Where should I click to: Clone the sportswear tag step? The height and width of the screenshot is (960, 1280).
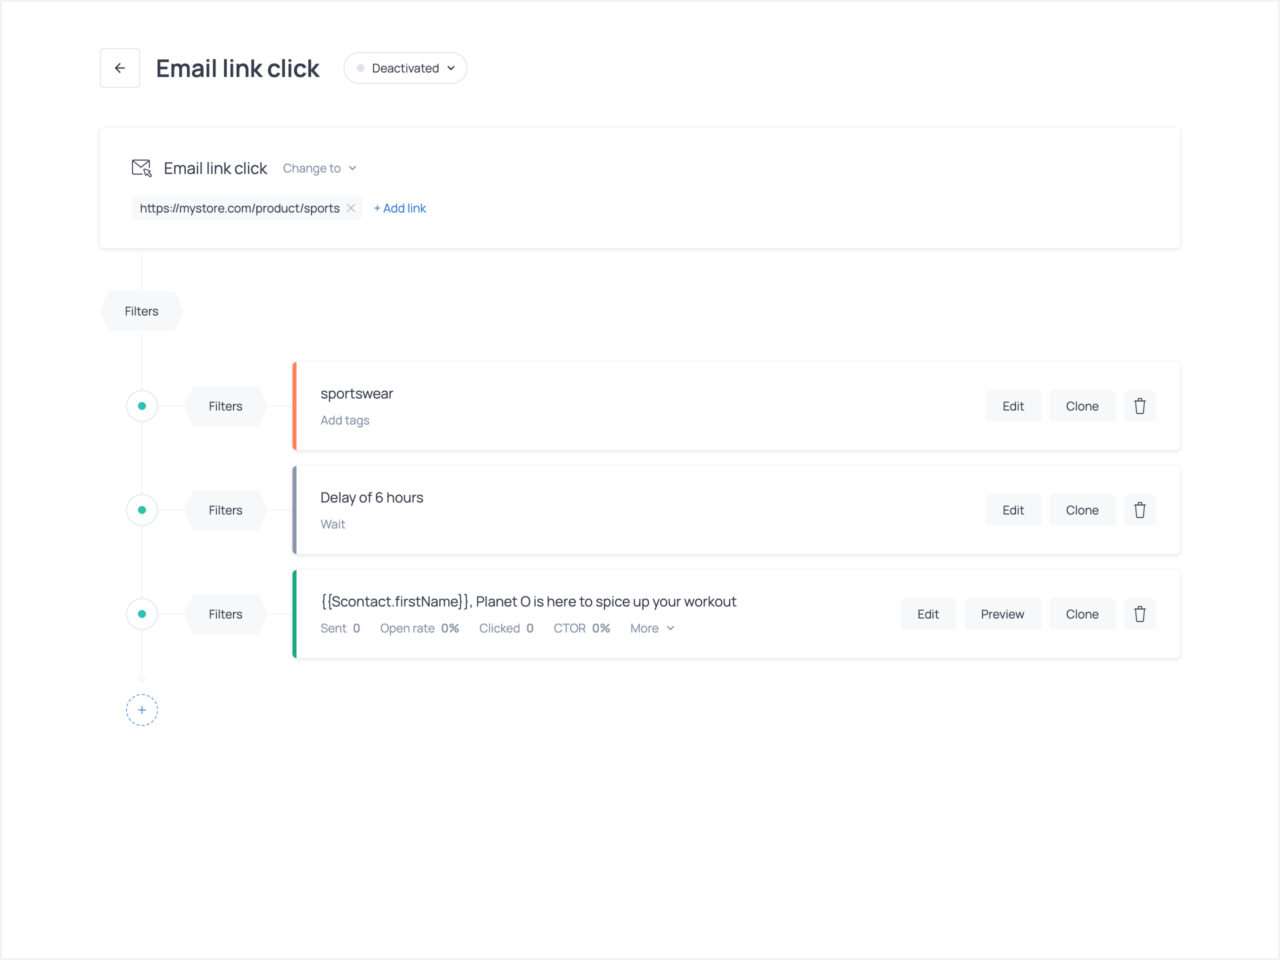(x=1082, y=406)
